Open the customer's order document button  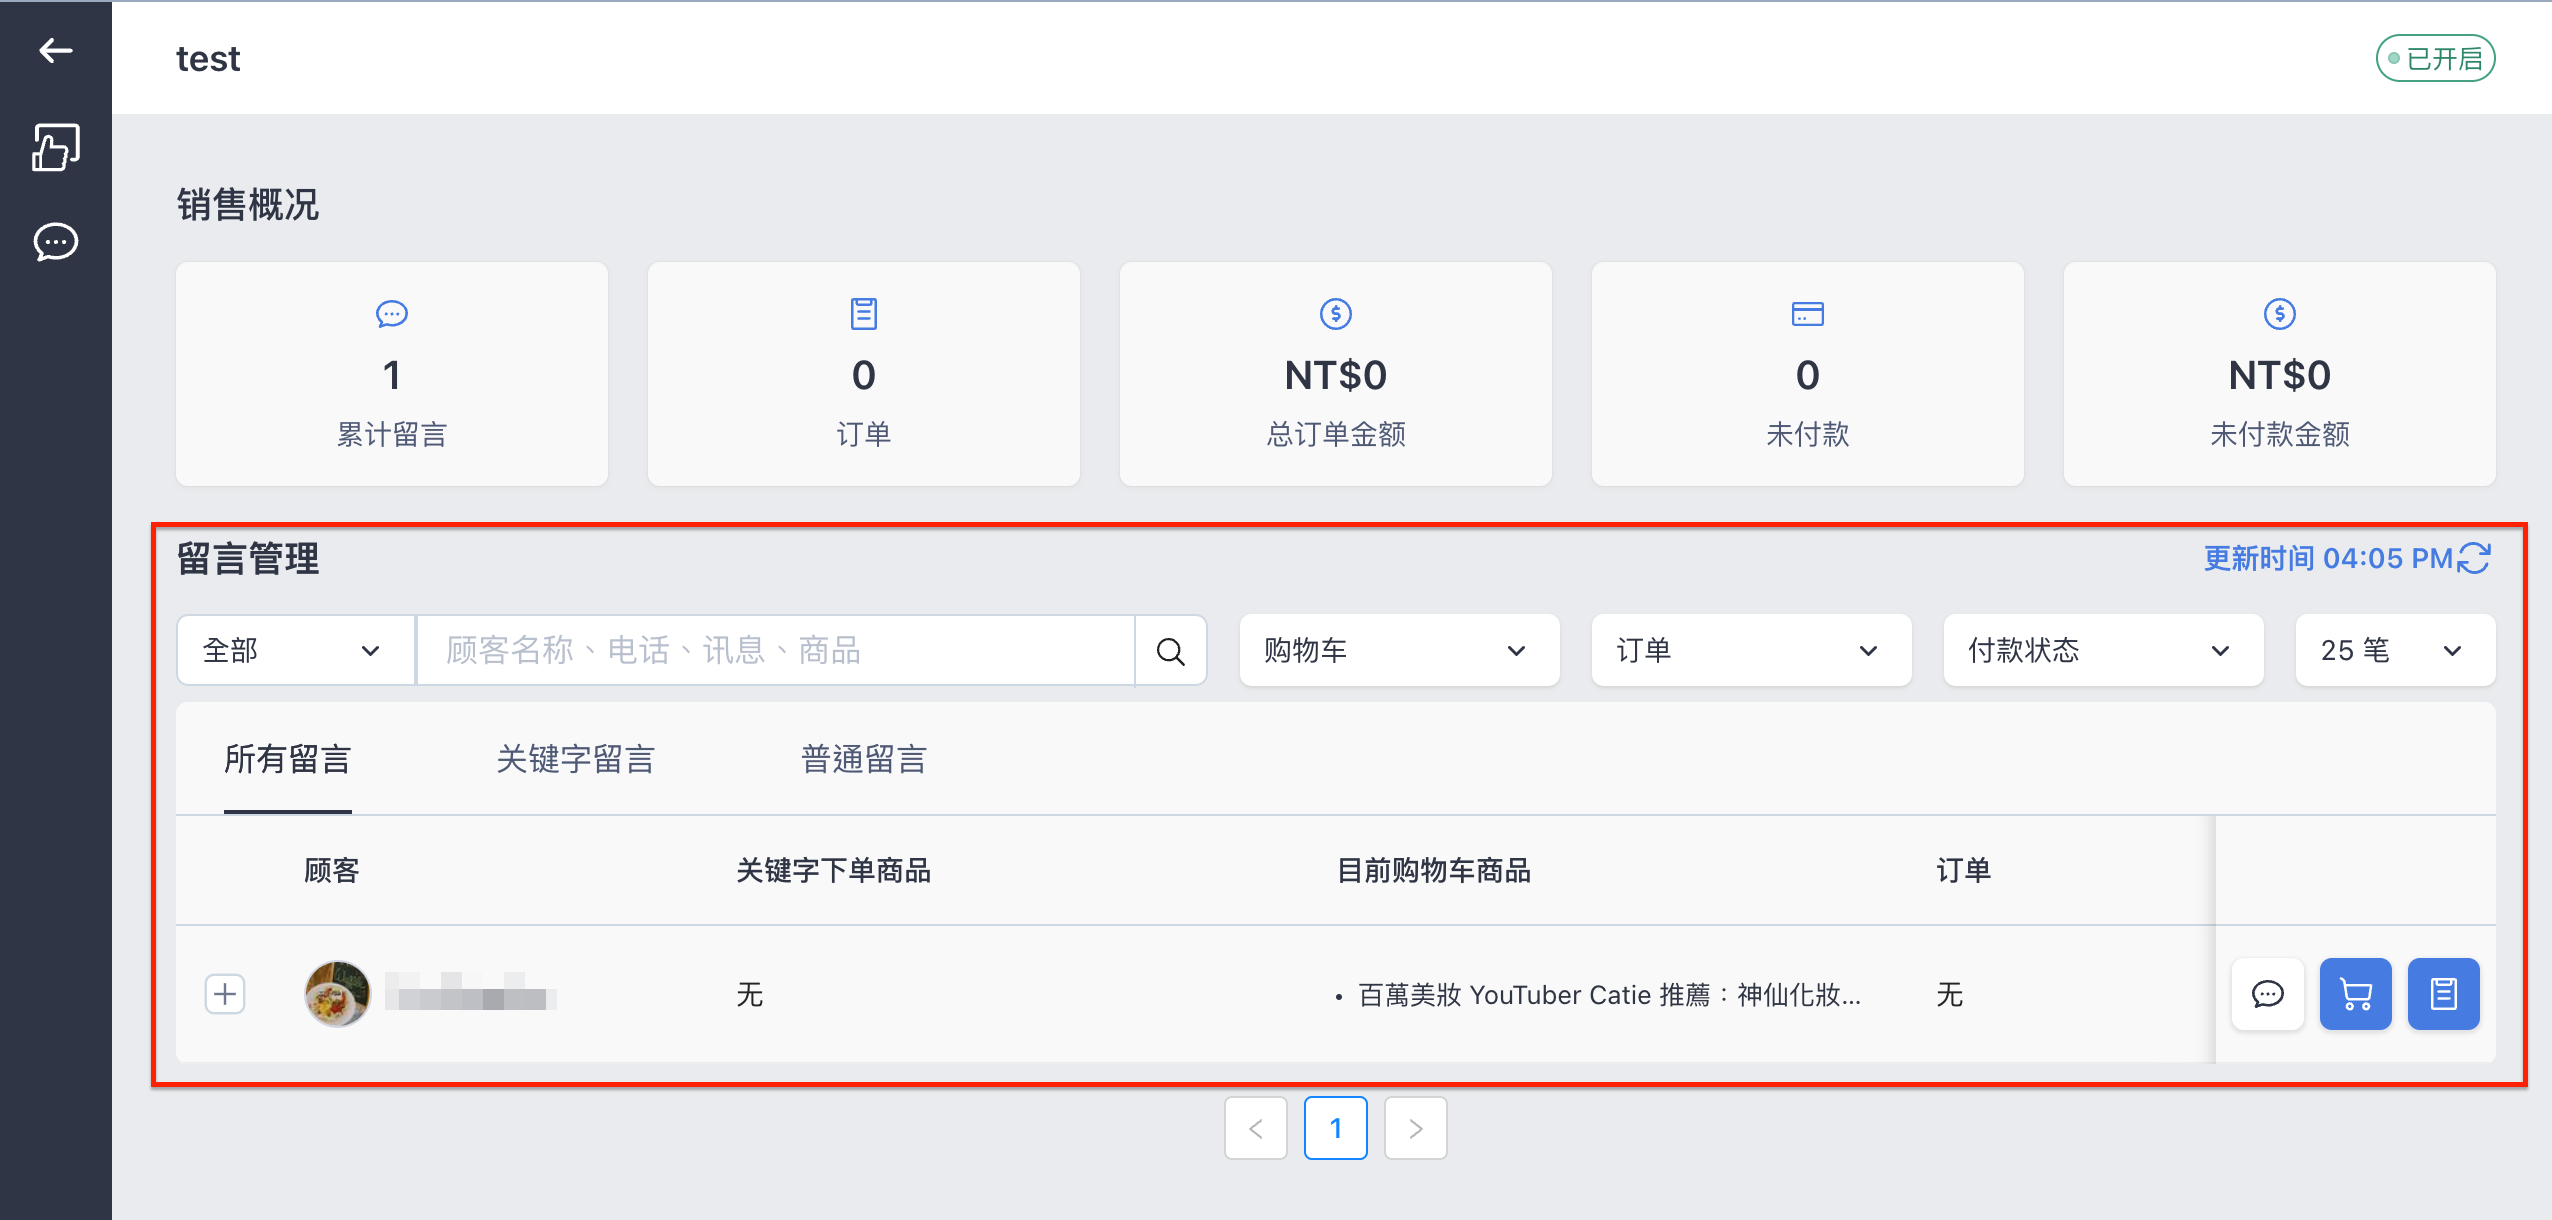[x=2443, y=994]
